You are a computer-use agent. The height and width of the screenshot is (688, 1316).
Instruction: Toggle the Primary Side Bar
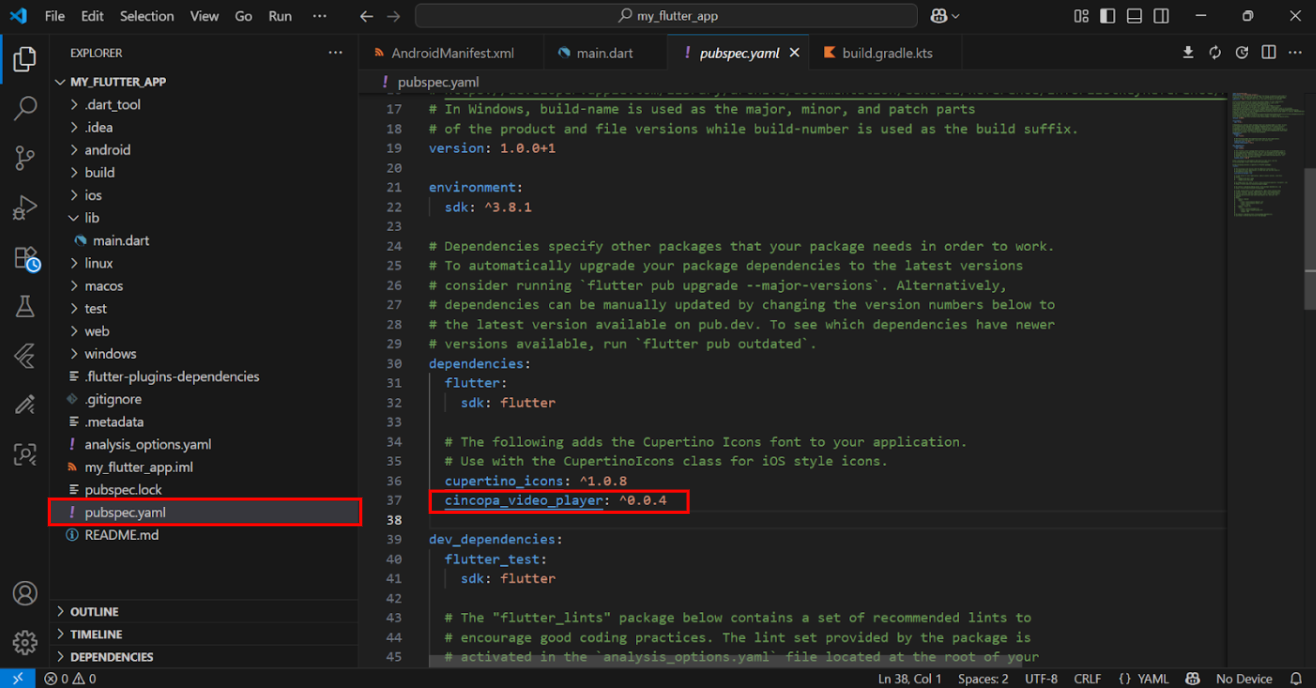point(1107,16)
